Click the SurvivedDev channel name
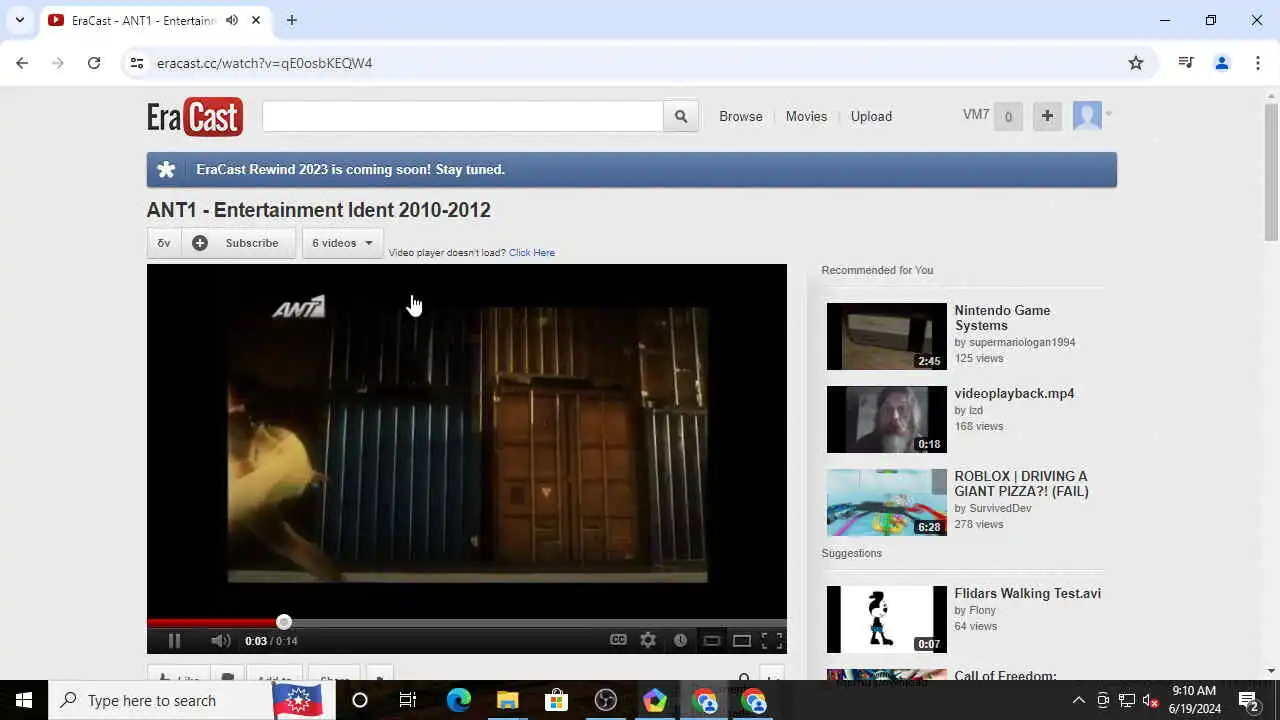This screenshot has height=720, width=1280. pos(1000,508)
